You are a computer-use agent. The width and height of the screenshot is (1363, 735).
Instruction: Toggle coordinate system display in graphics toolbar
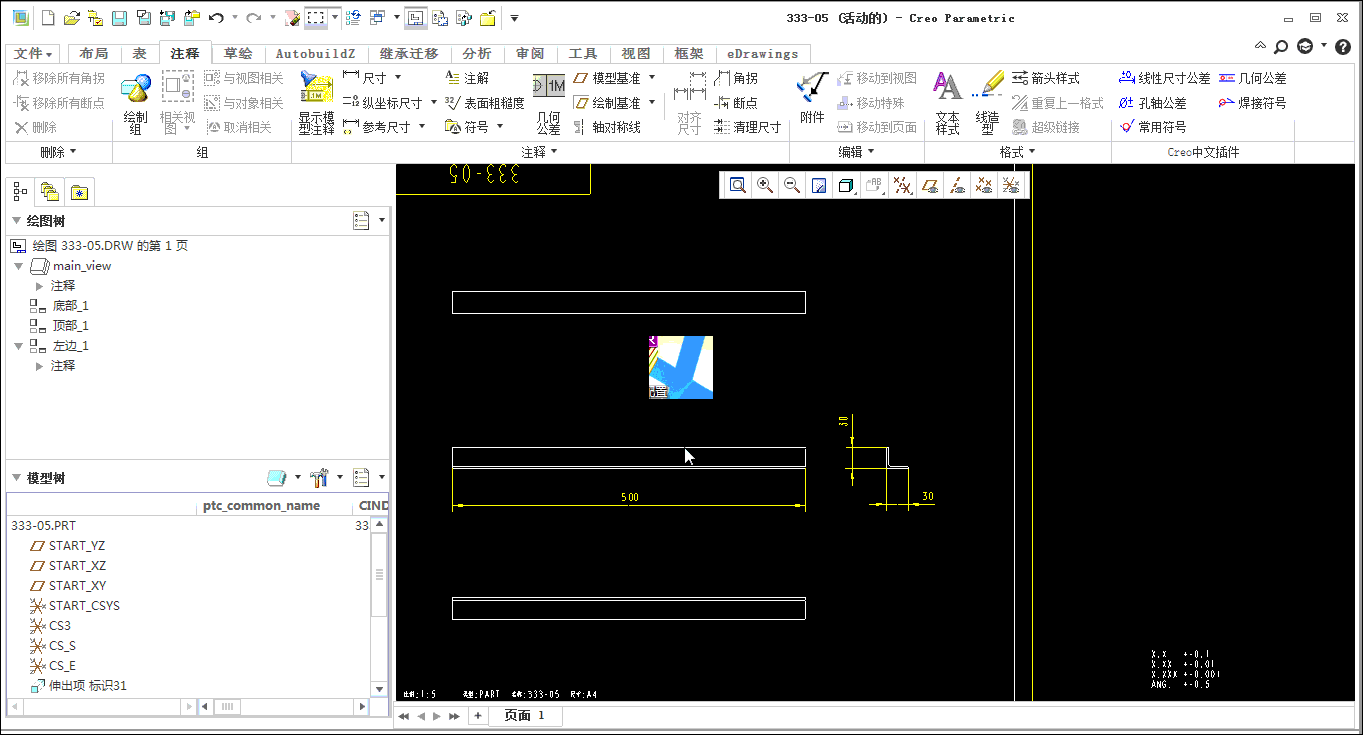click(x=1011, y=185)
